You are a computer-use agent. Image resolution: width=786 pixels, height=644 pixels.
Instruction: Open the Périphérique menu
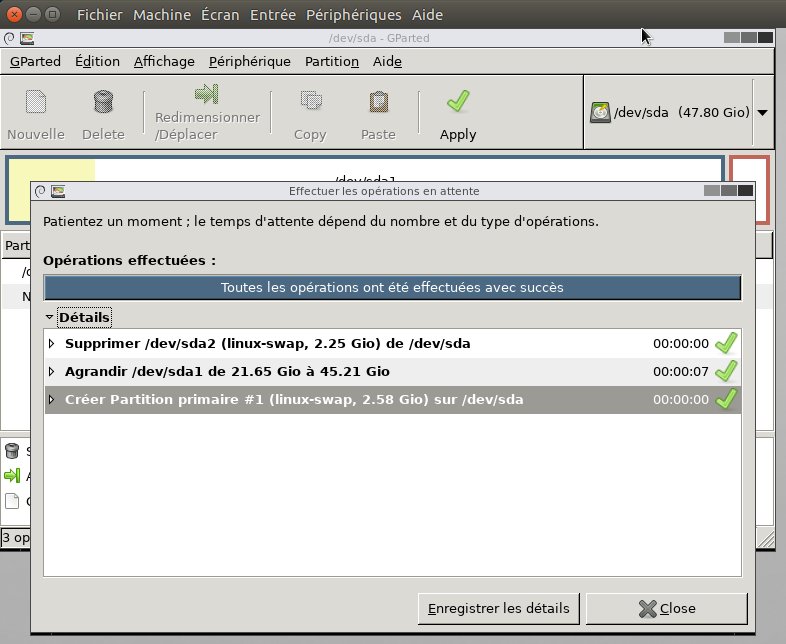click(250, 61)
